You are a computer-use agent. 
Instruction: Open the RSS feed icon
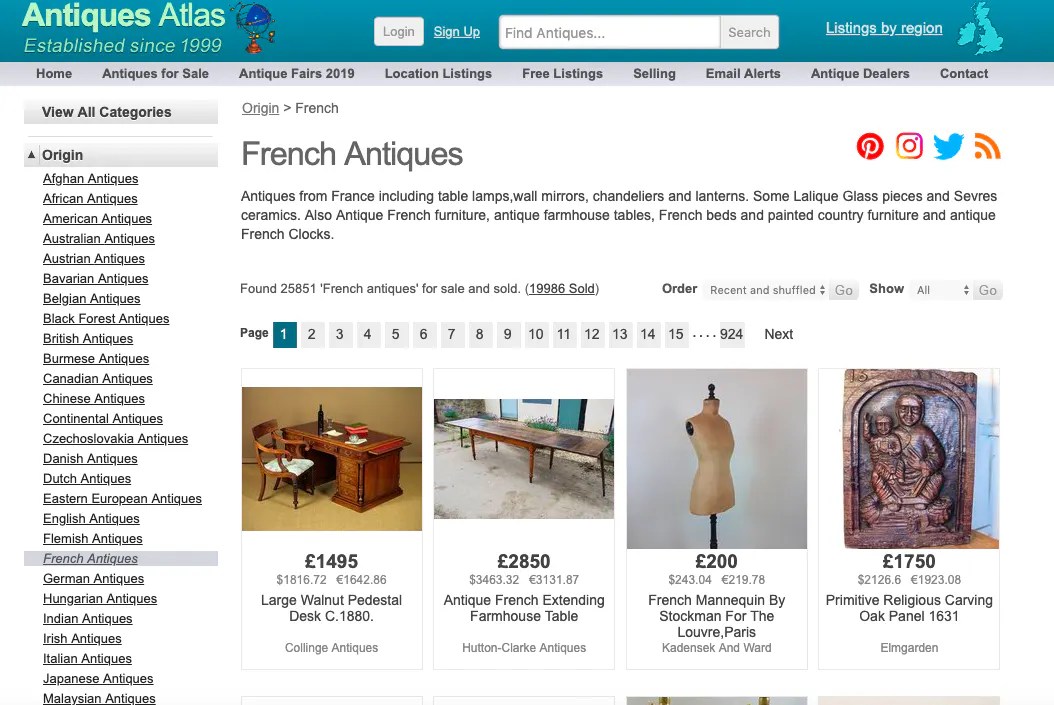pos(986,146)
